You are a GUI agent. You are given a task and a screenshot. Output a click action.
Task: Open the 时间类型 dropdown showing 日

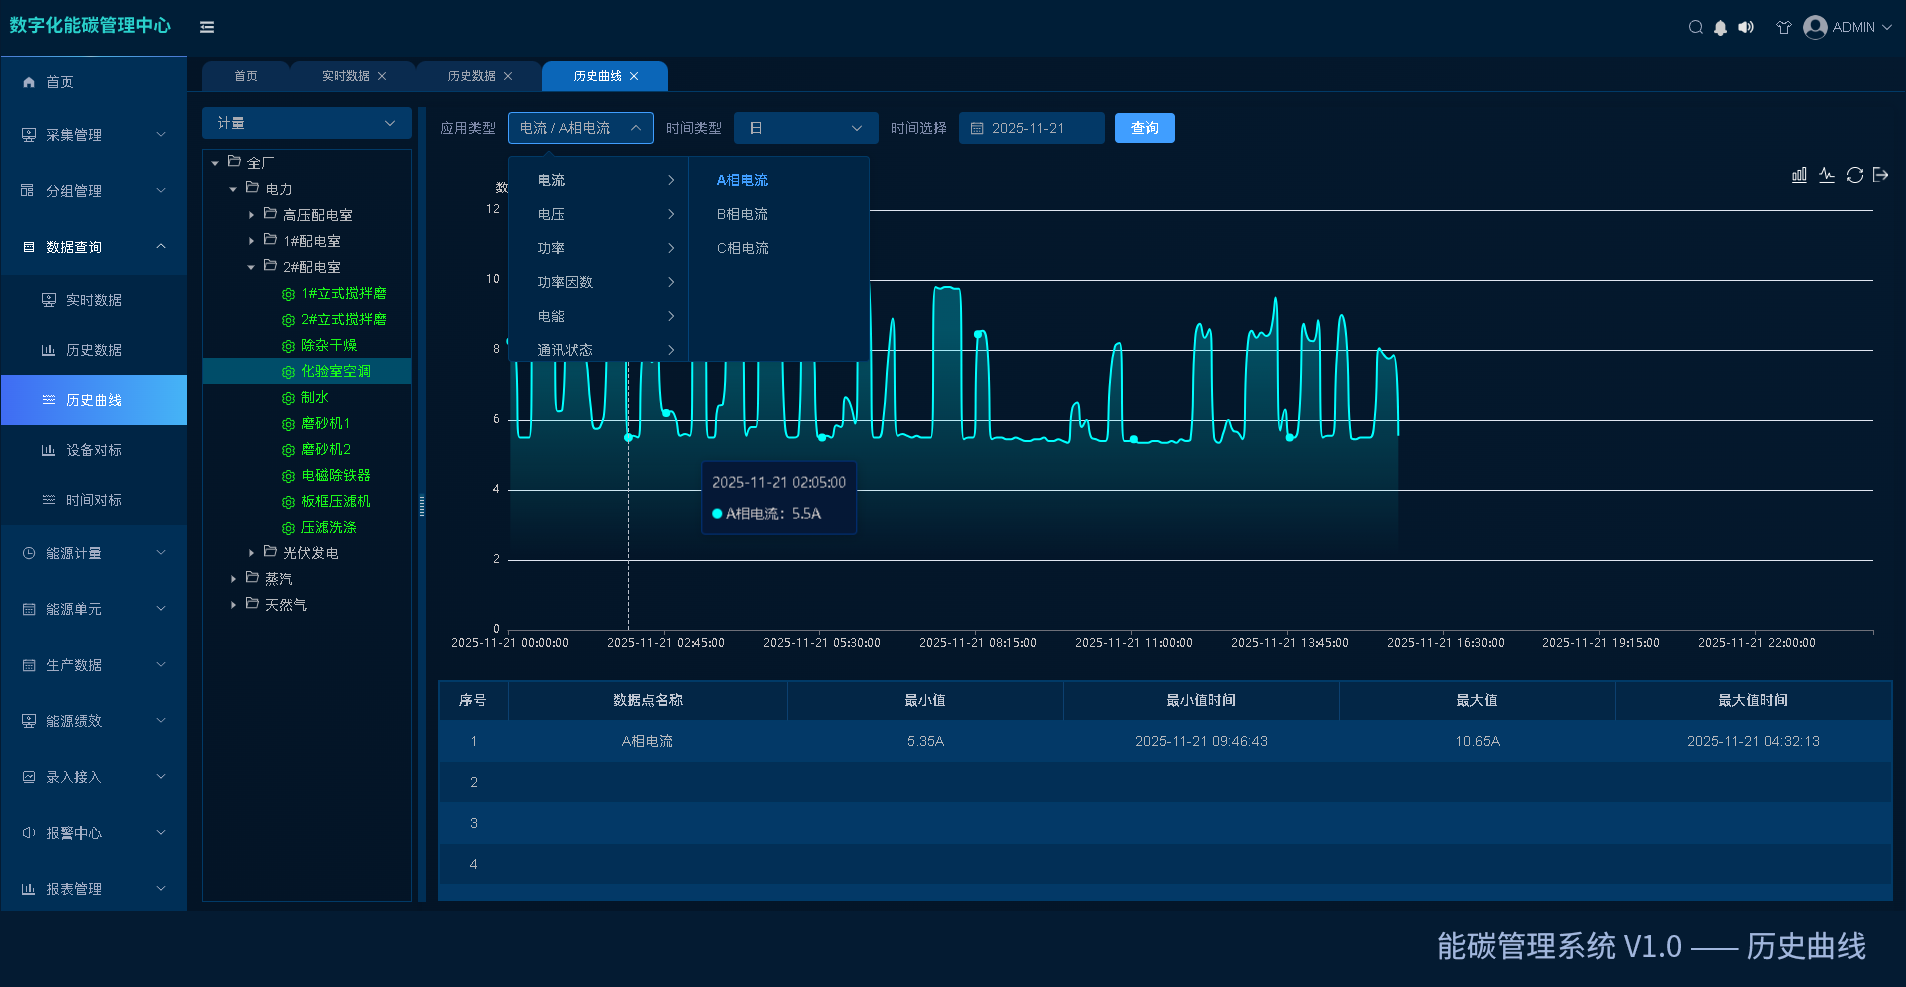[x=806, y=128]
